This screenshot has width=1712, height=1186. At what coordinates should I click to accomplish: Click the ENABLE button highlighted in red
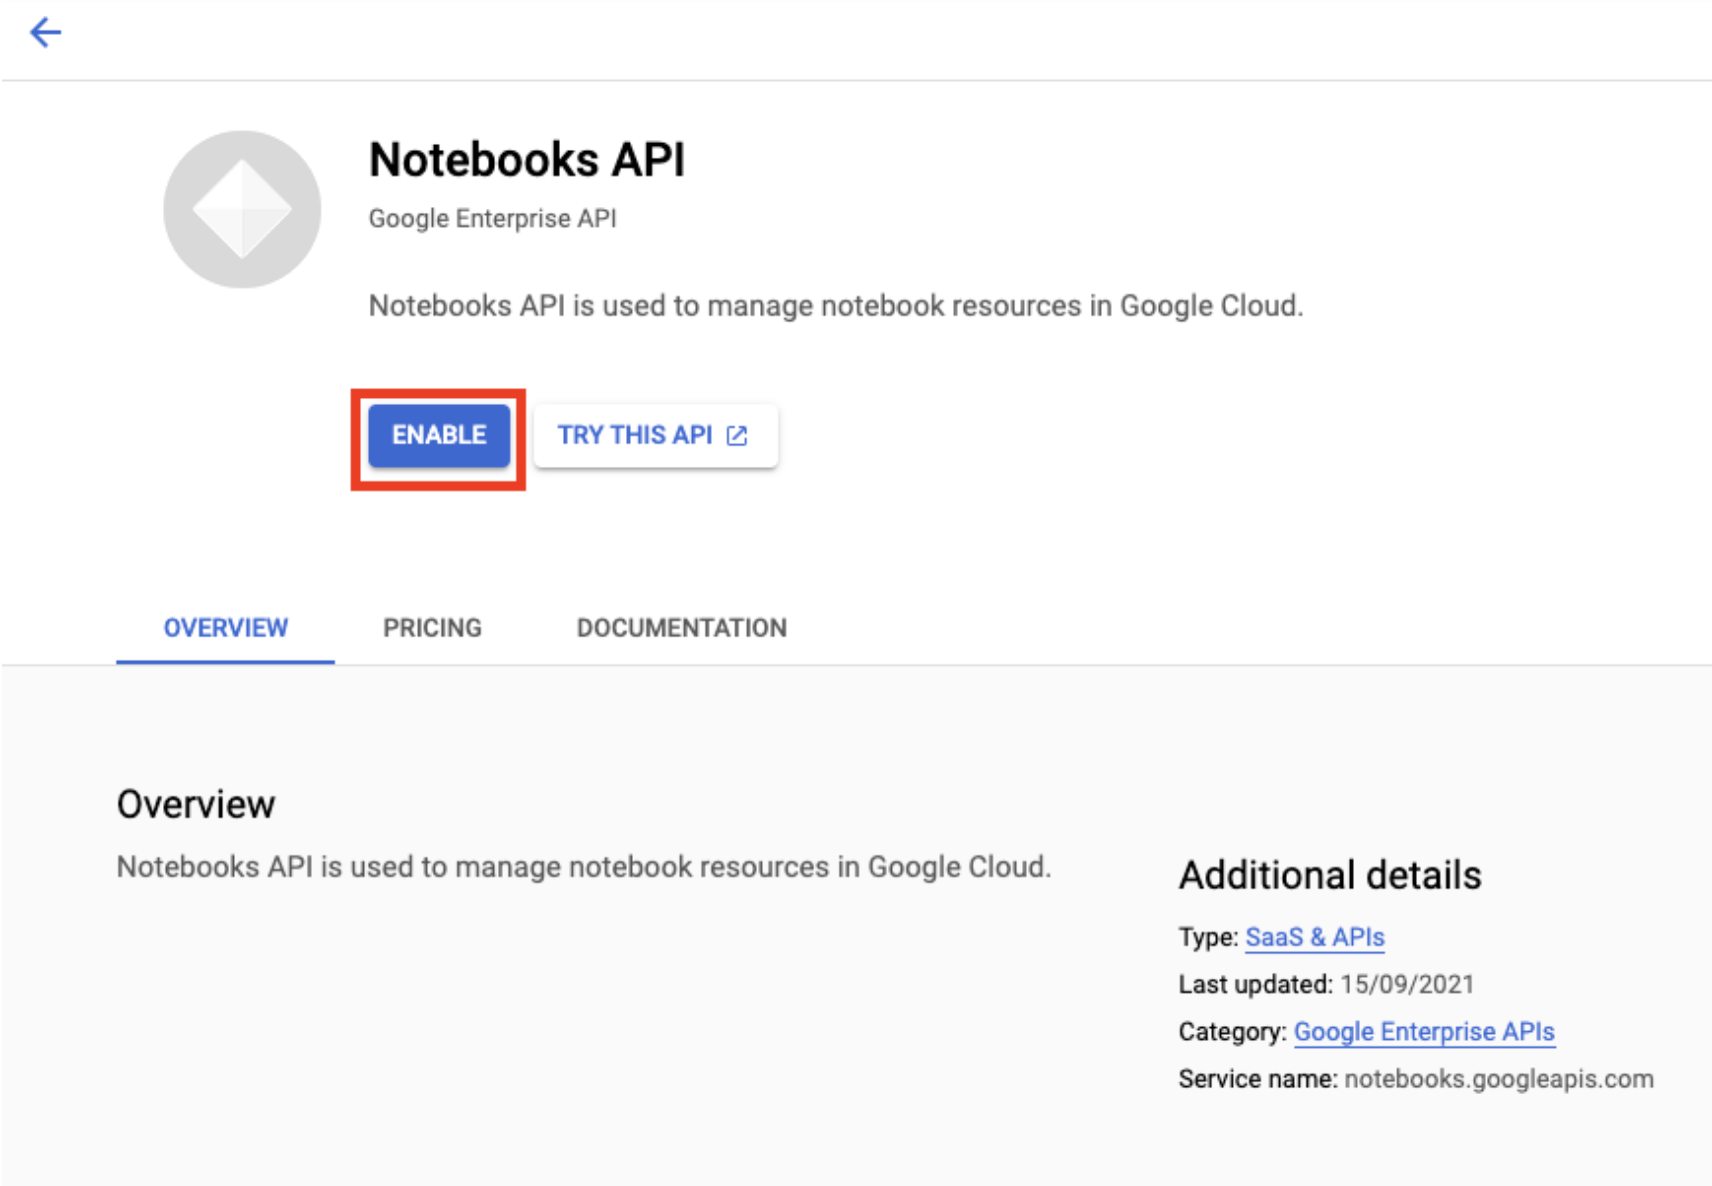438,435
